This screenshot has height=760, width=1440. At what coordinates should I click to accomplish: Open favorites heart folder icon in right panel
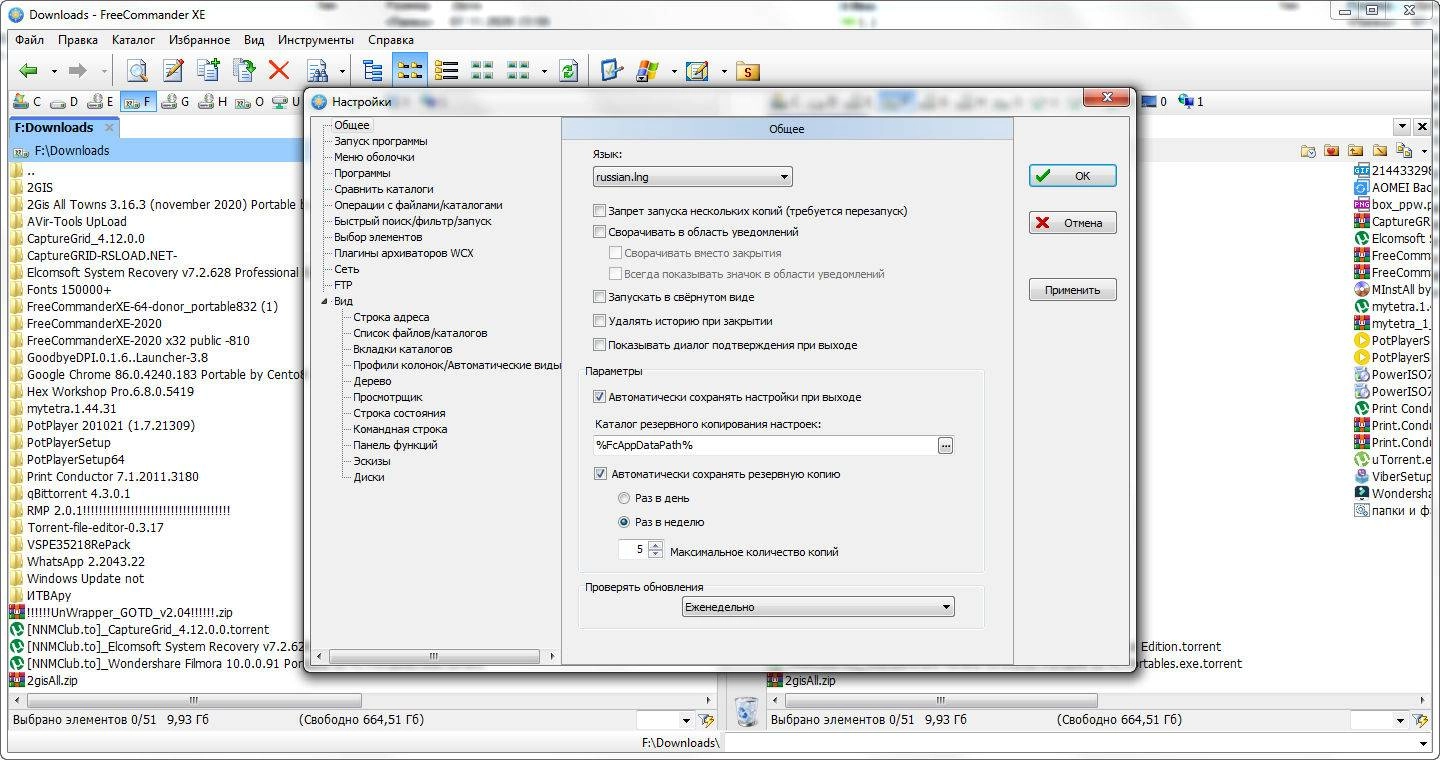tap(1331, 151)
